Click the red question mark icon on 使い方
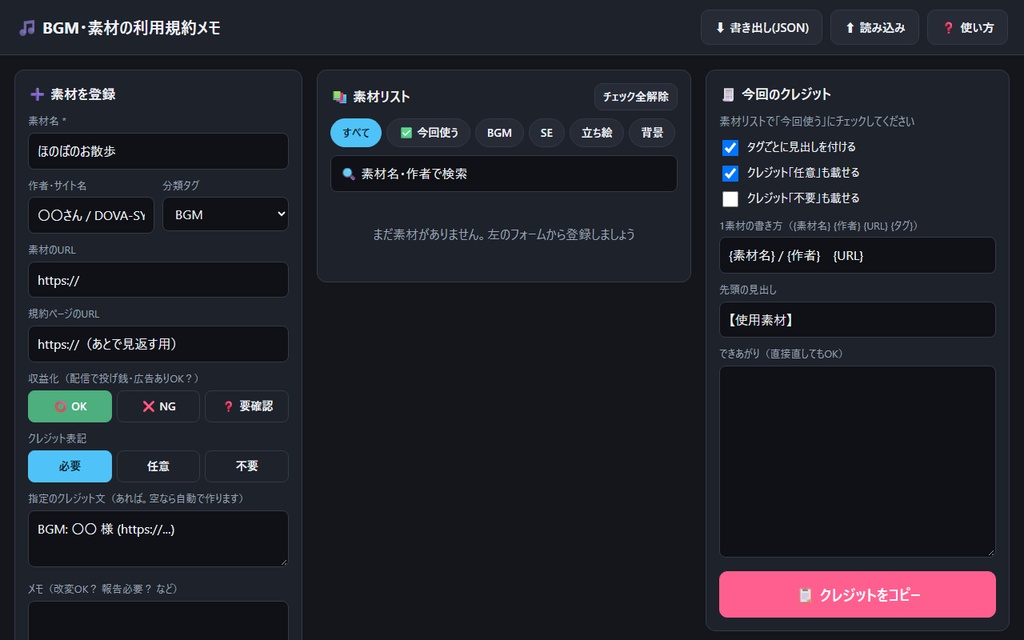1024x640 pixels. coord(948,27)
